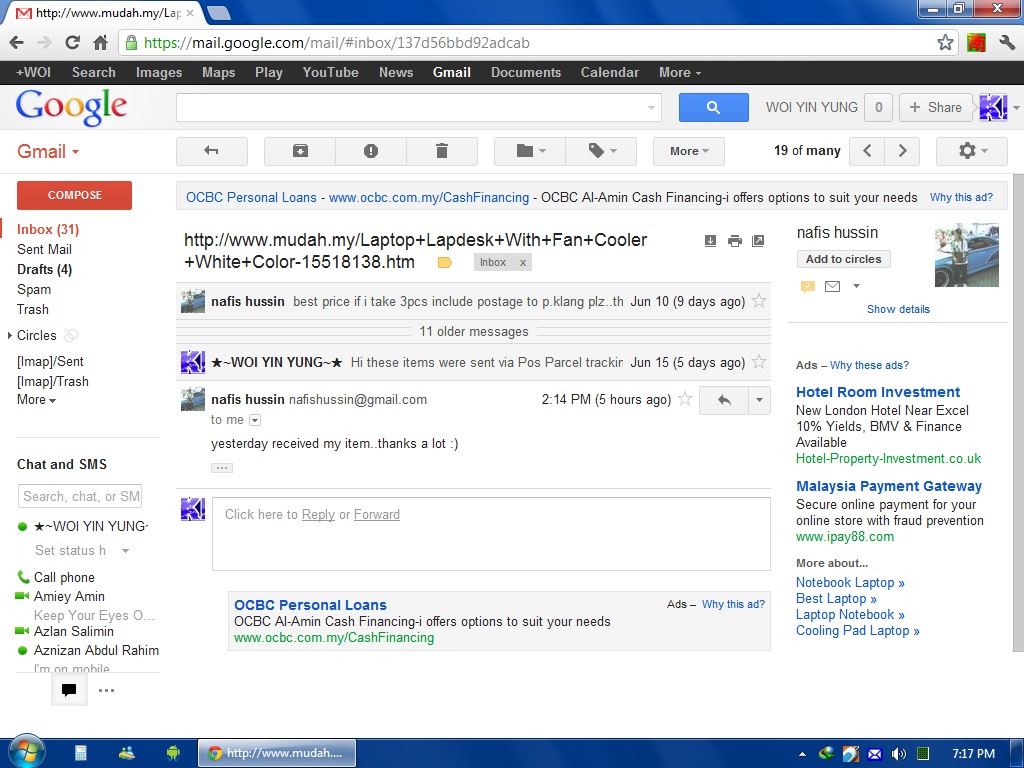The width and height of the screenshot is (1024, 768).
Task: Open the Windows Start orb
Action: (x=26, y=751)
